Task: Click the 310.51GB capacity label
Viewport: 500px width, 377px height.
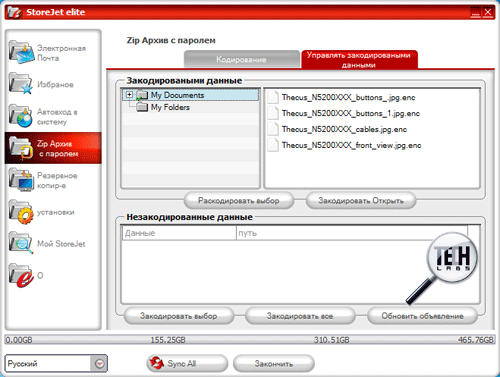Action: coord(332,340)
